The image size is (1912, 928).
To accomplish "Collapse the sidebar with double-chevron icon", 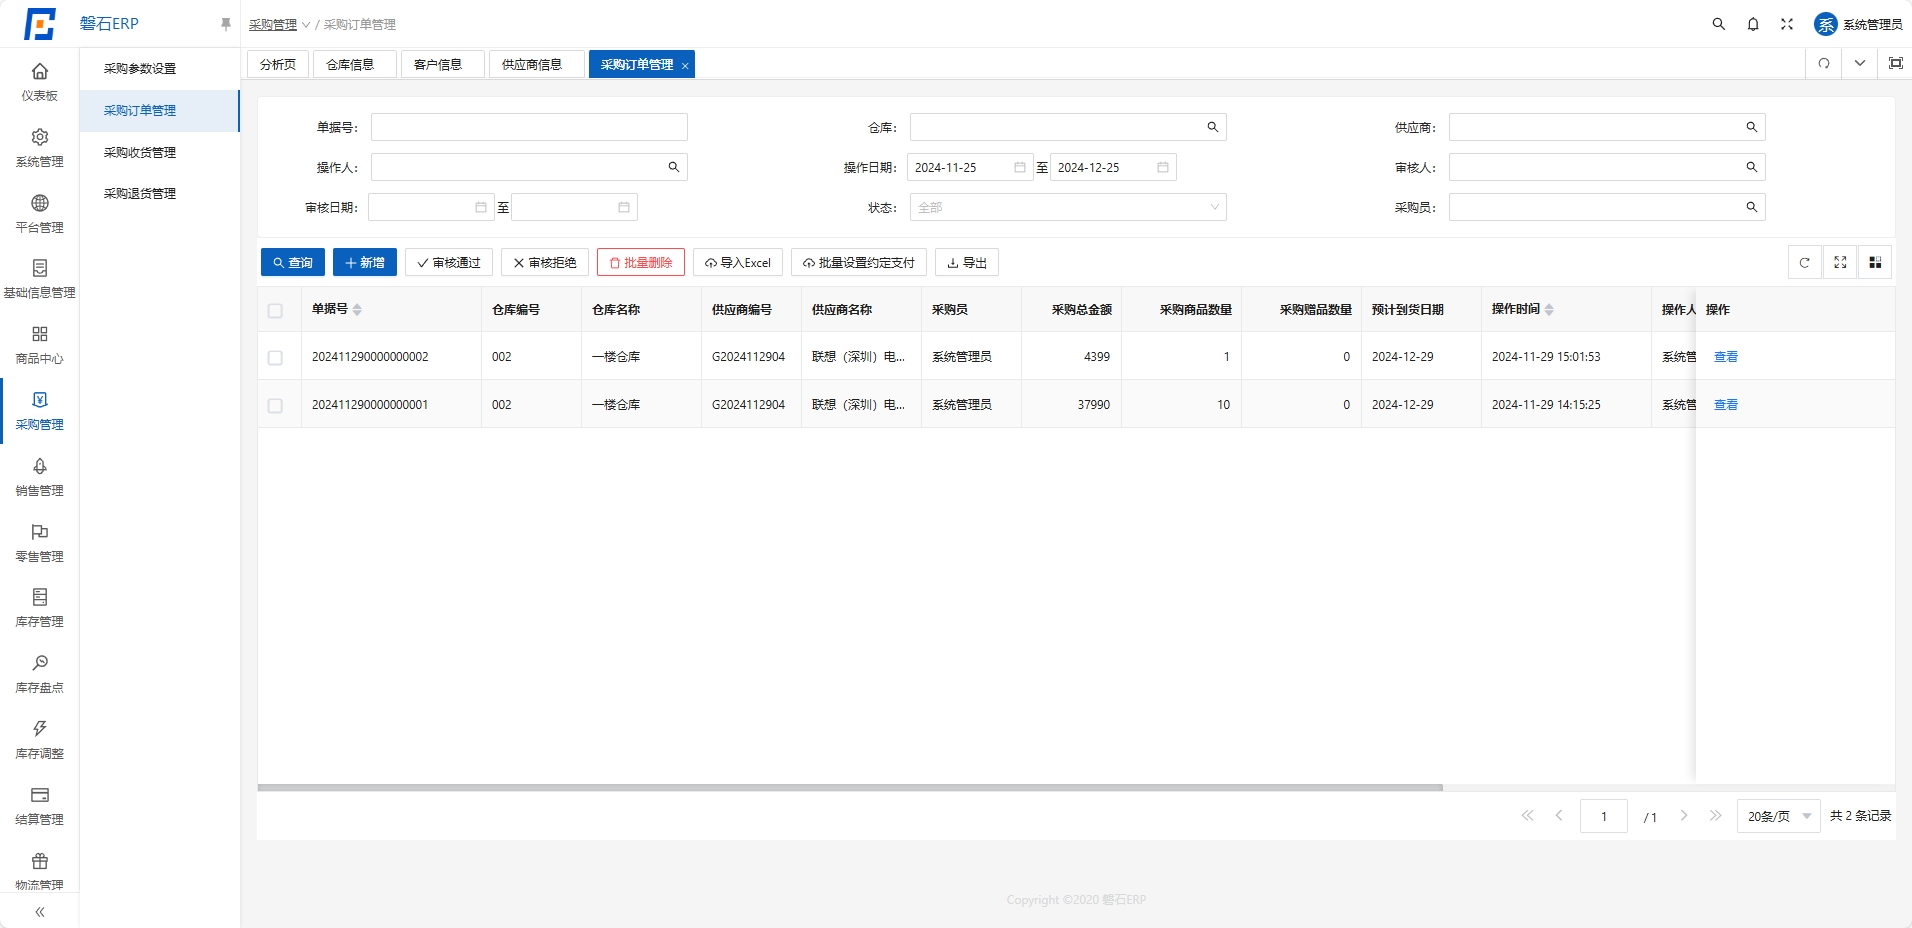I will point(40,912).
